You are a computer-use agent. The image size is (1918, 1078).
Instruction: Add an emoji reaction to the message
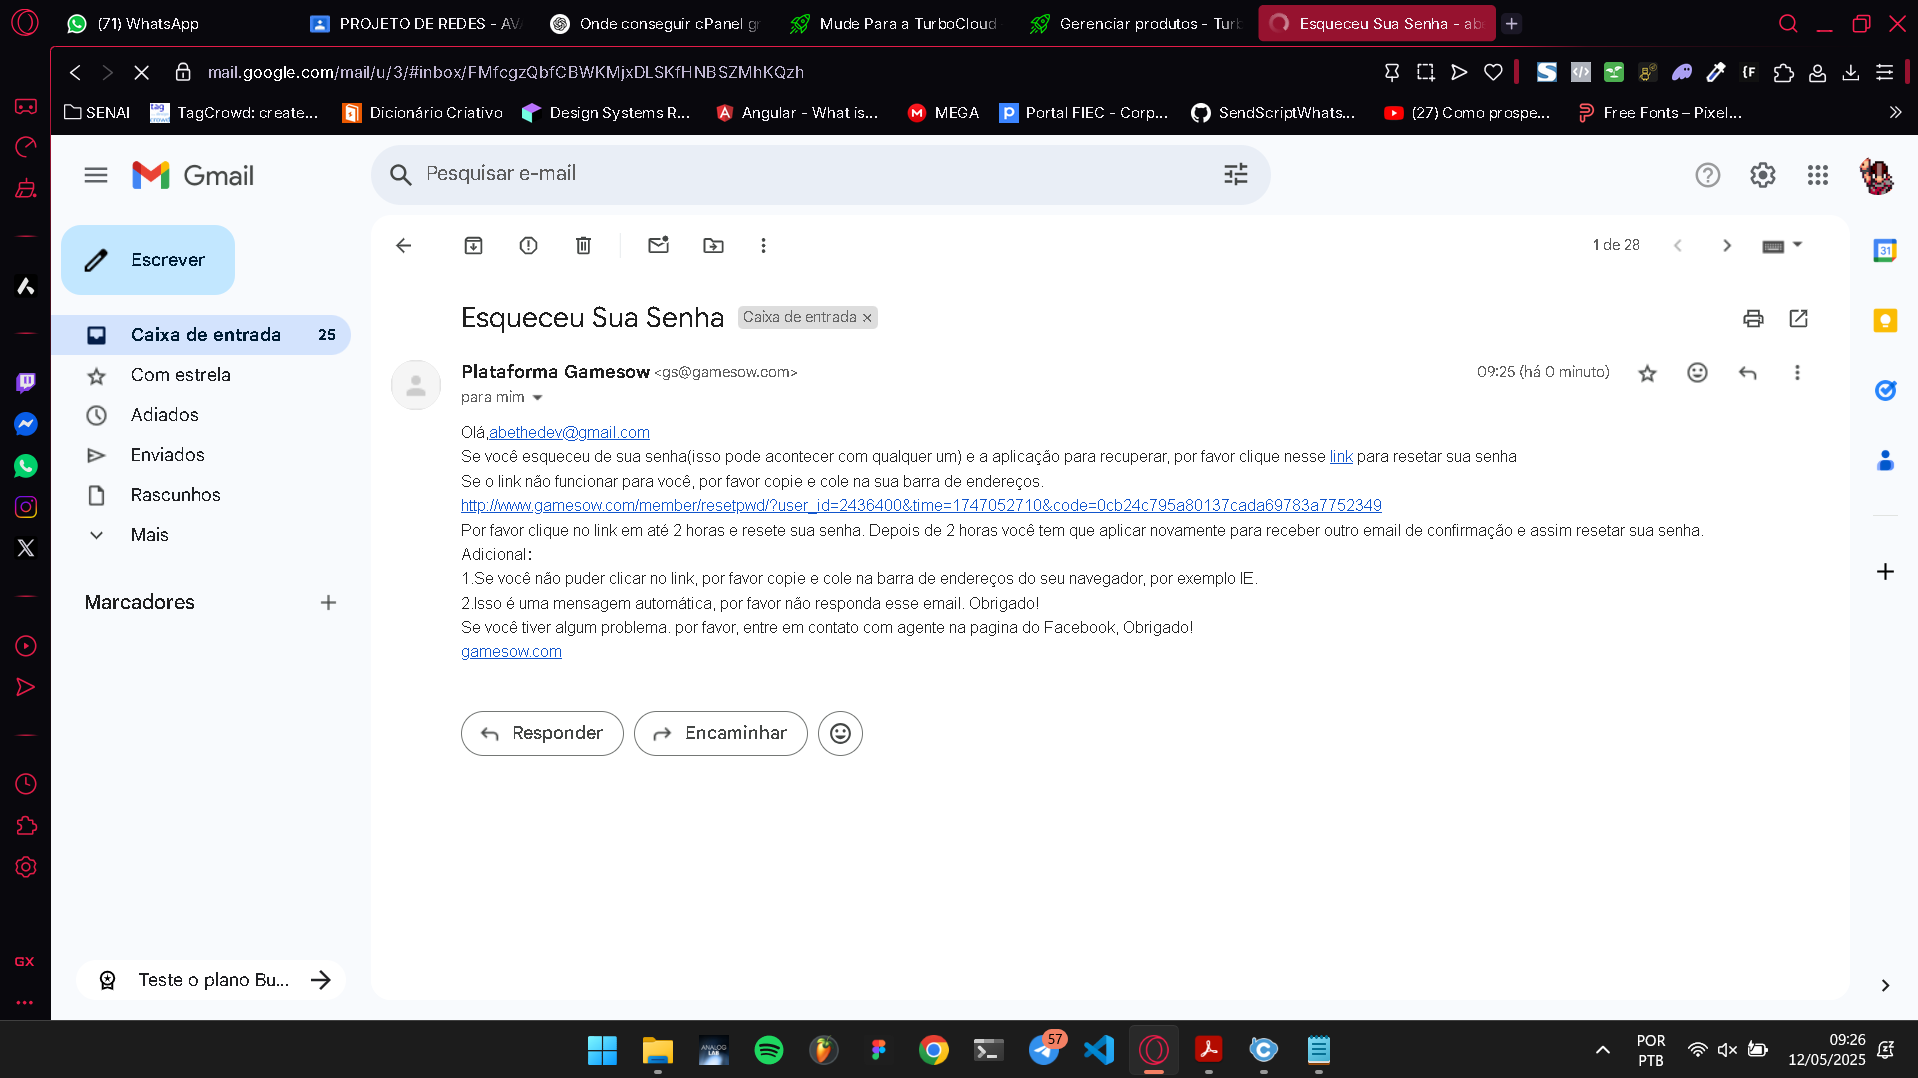click(x=1697, y=372)
